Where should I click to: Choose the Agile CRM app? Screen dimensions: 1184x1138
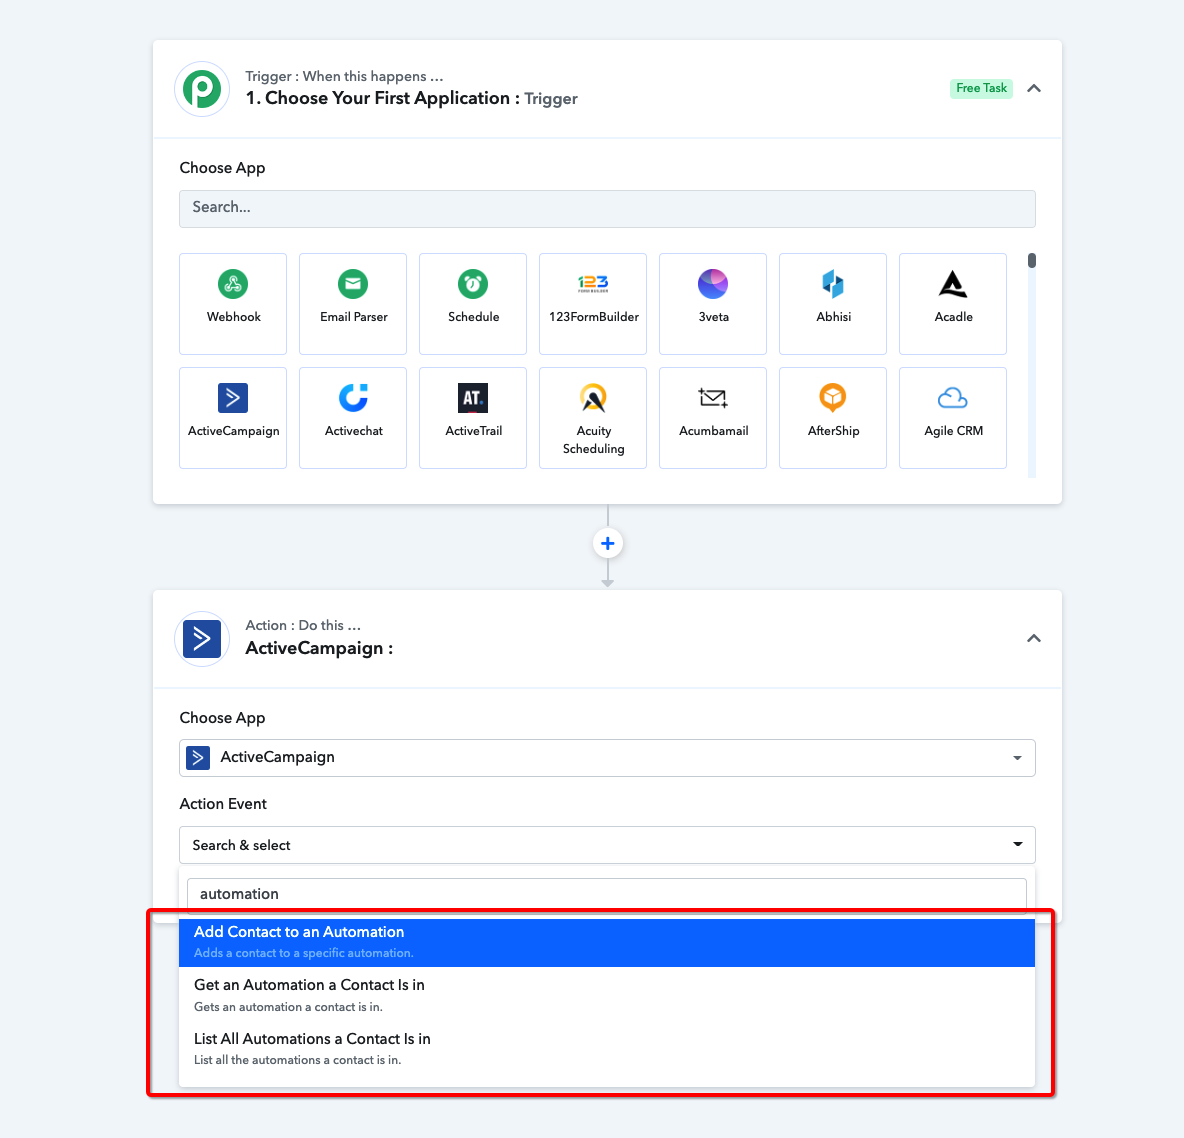pyautogui.click(x=953, y=418)
